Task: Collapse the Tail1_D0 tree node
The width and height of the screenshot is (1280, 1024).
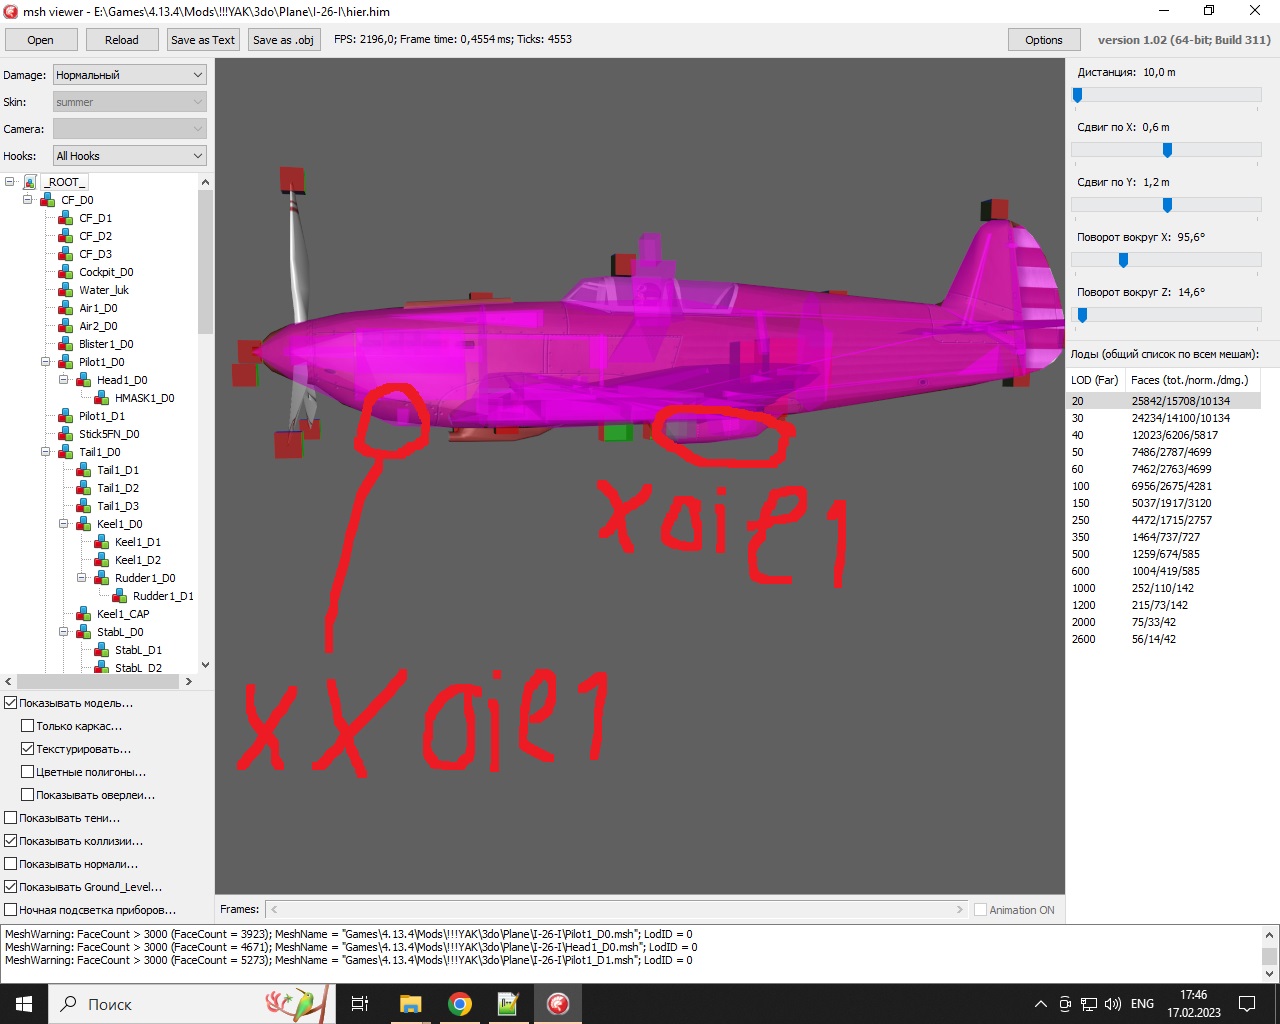Action: (46, 452)
